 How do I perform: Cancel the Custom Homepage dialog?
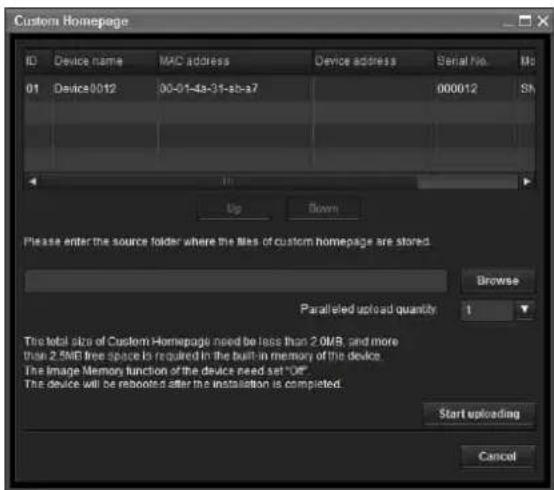[497, 456]
